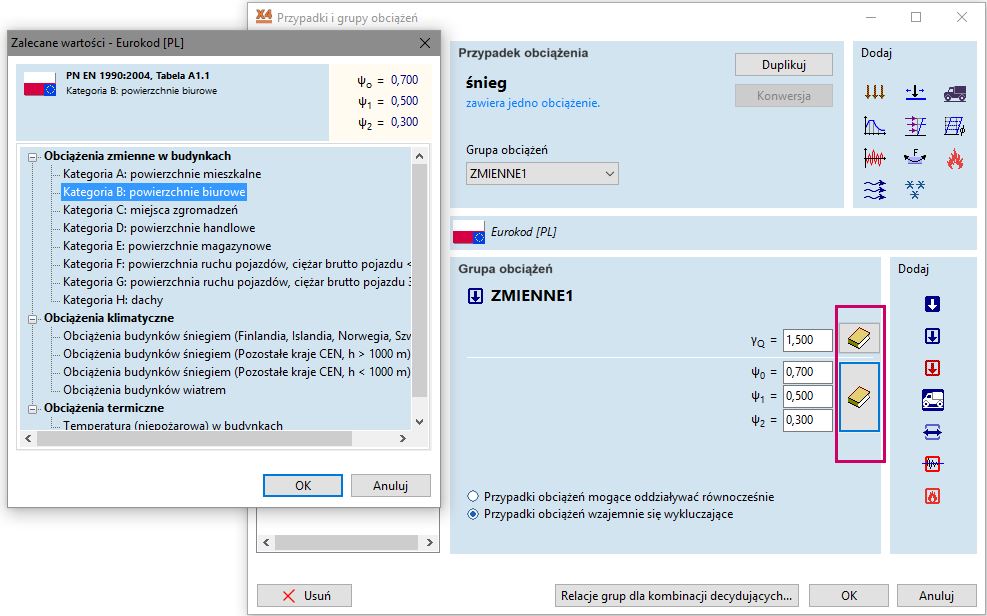
Task: Add a wind load case using wavy arrows icon
Action: tap(875, 190)
